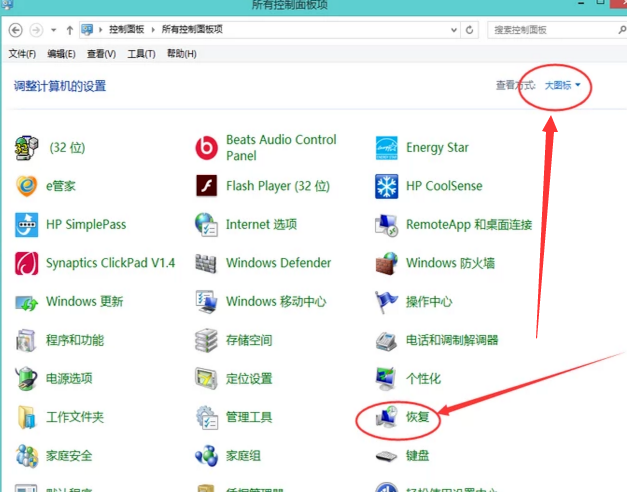Image resolution: width=627 pixels, height=492 pixels.
Task: Open the Synaptics ClickPad V1.4 icon
Action: [x=26, y=263]
